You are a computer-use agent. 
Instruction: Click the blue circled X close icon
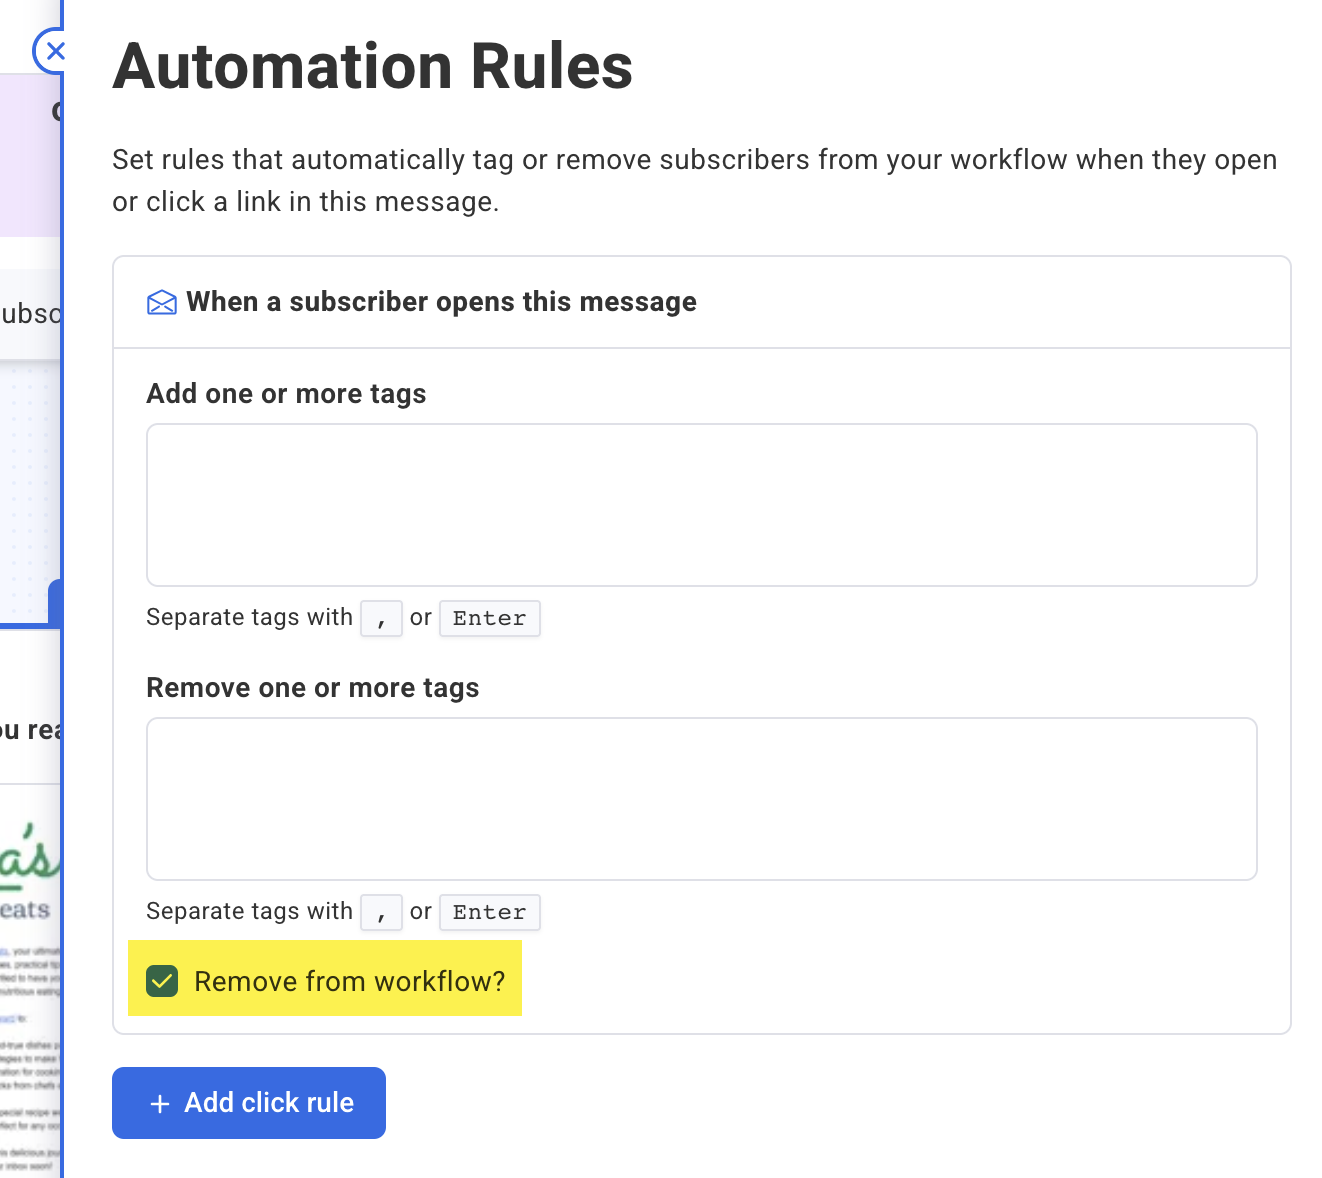click(x=56, y=51)
